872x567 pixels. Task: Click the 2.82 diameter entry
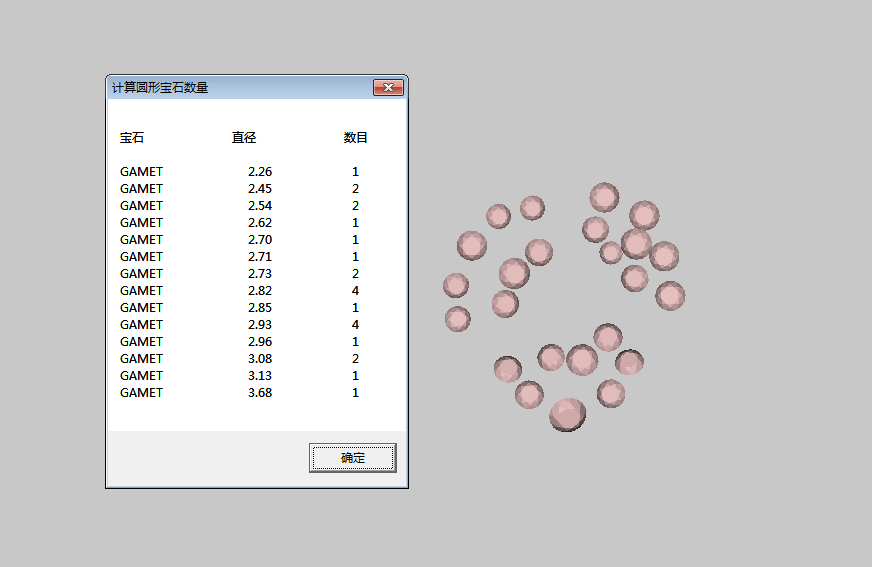point(259,291)
